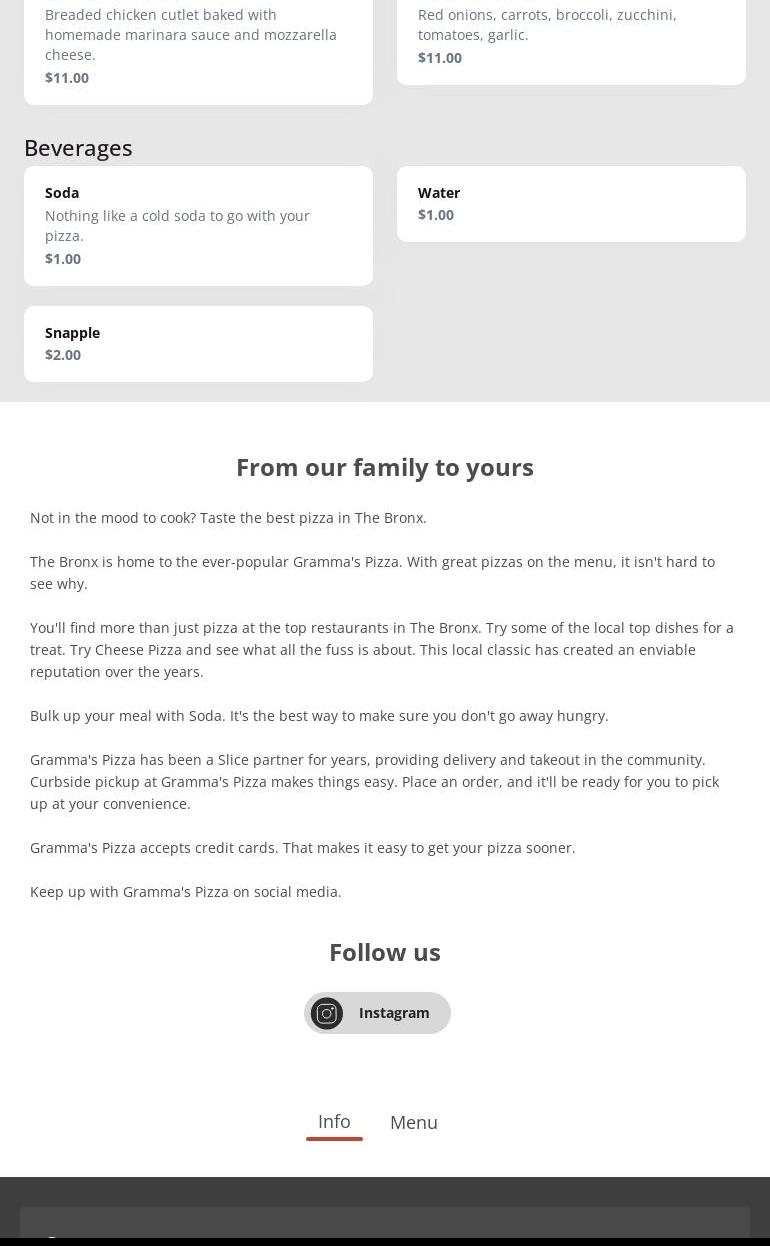770x1246 pixels.
Task: Click the Beverages section heading
Action: tap(78, 147)
